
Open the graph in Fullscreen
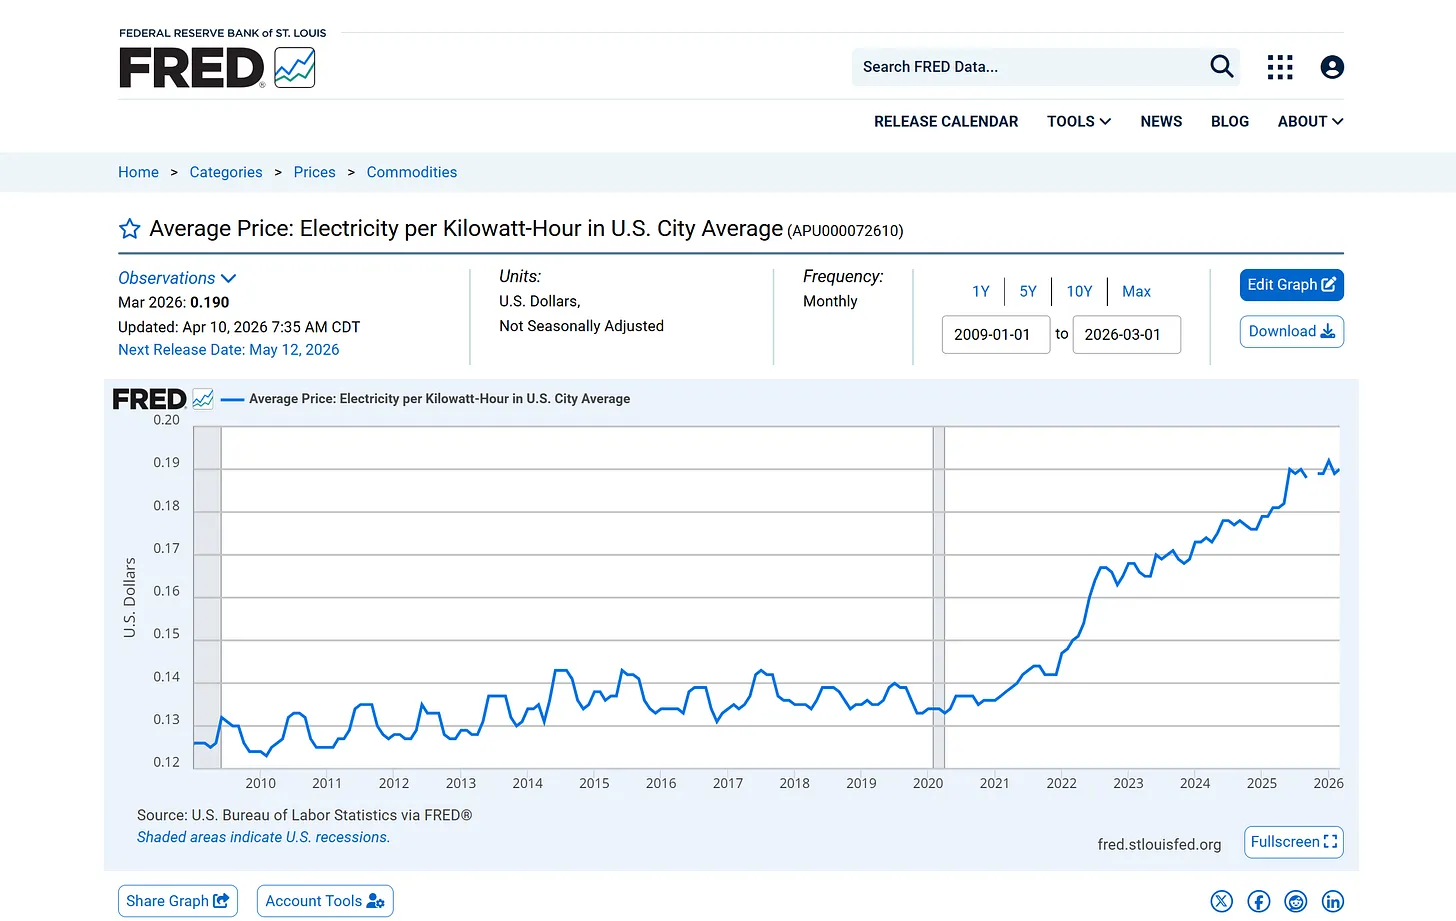coord(1294,842)
